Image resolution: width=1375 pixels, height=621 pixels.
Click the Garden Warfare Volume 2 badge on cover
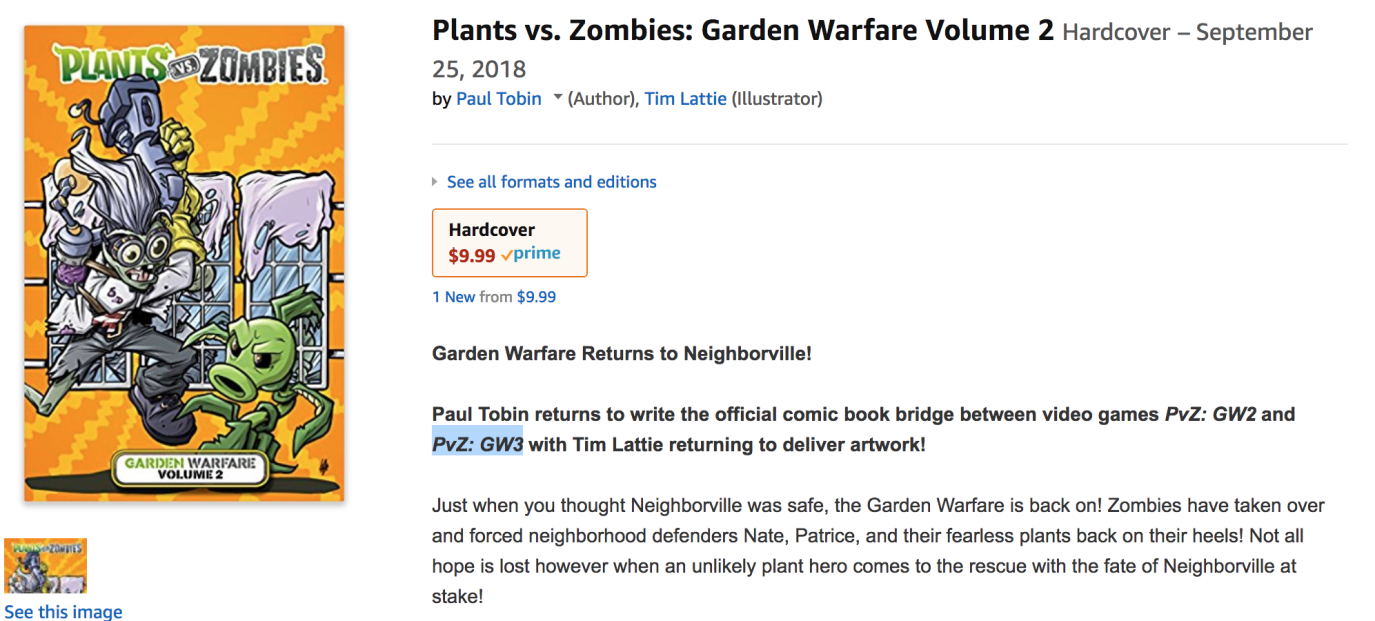pyautogui.click(x=190, y=467)
